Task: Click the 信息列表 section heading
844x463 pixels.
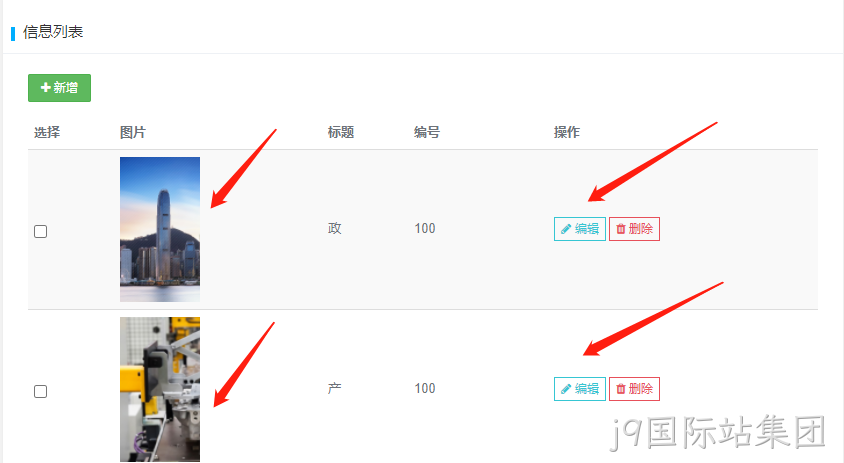Action: [53, 32]
